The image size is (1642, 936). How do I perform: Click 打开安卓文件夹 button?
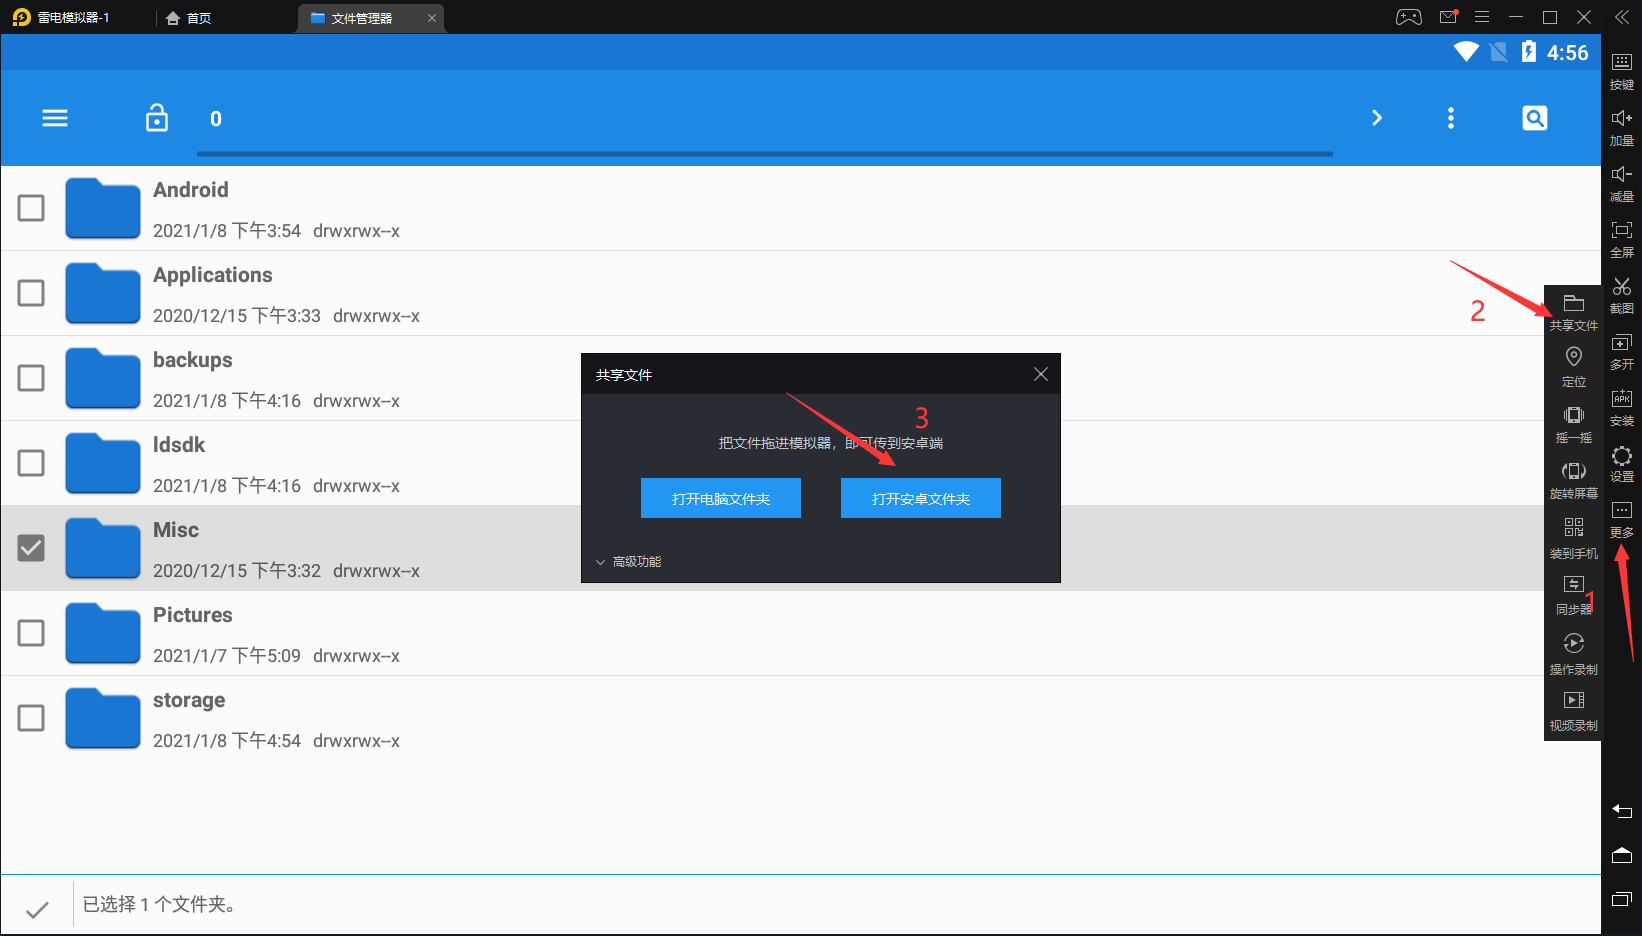pyautogui.click(x=920, y=498)
